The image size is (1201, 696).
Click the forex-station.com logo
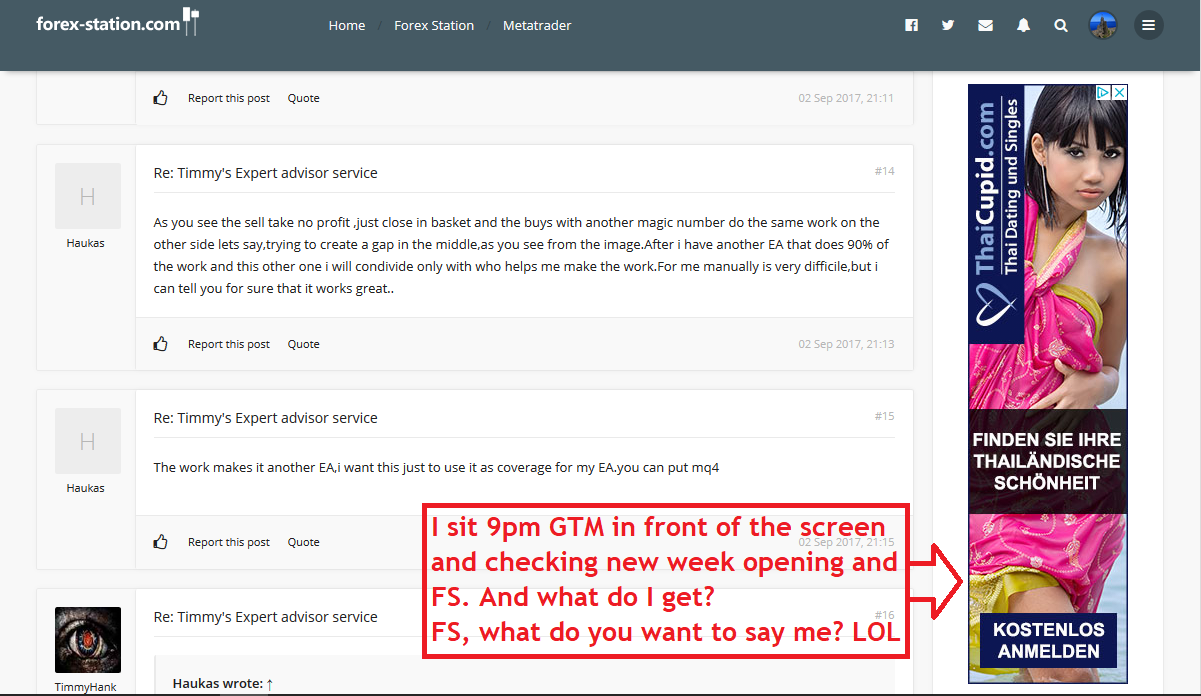tap(118, 23)
